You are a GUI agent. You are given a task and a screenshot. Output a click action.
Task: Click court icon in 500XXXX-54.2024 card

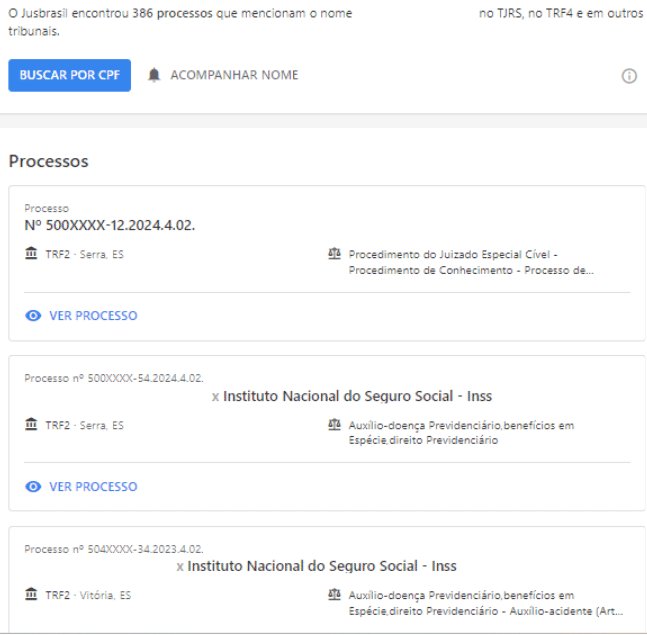[31, 424]
